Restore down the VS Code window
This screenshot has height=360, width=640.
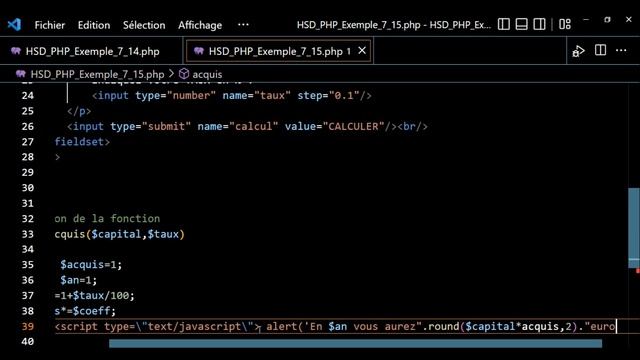[x=607, y=19]
